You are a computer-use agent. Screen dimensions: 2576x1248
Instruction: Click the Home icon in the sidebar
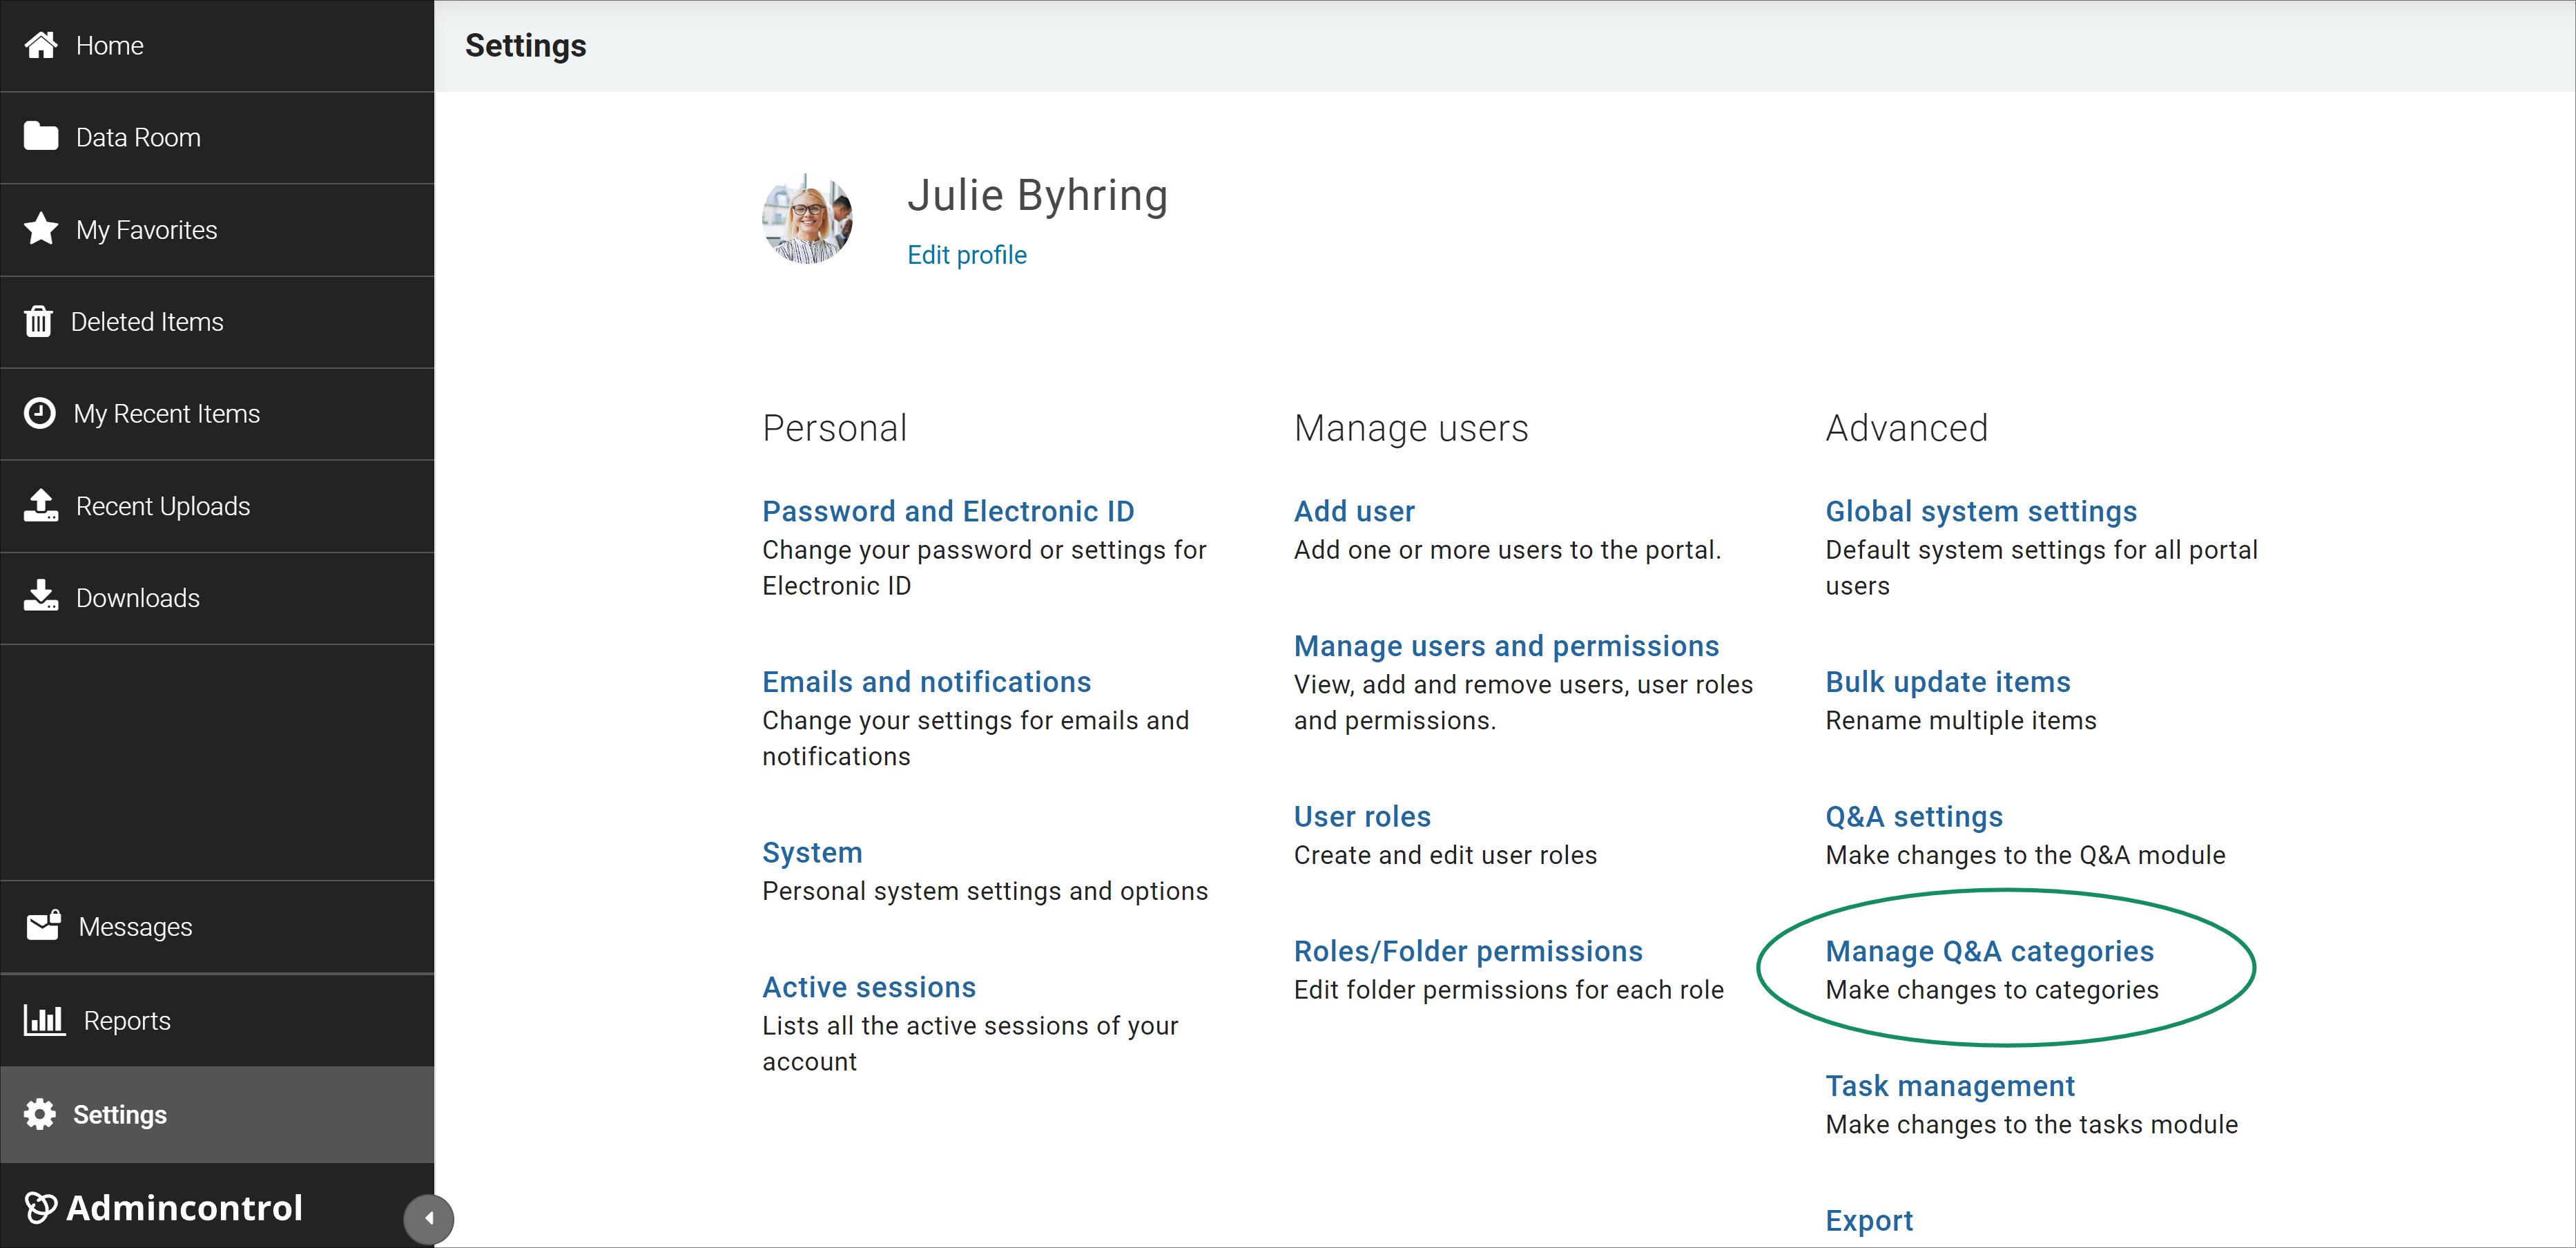coord(40,45)
